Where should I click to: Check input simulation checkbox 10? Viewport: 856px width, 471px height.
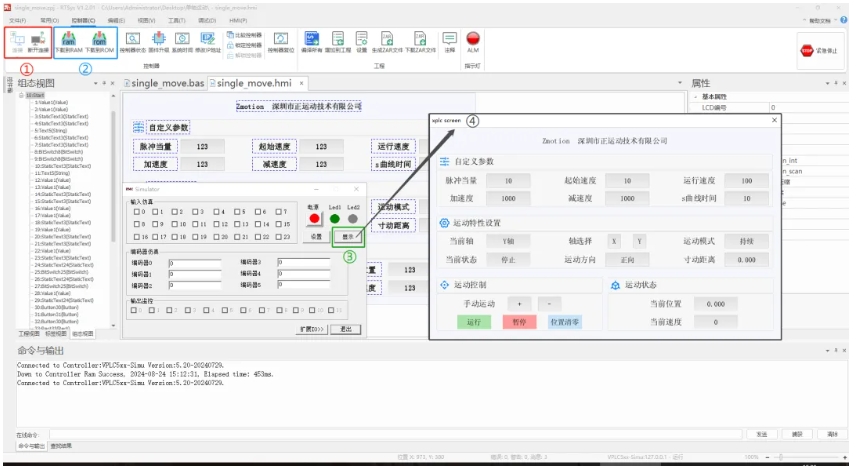point(174,224)
